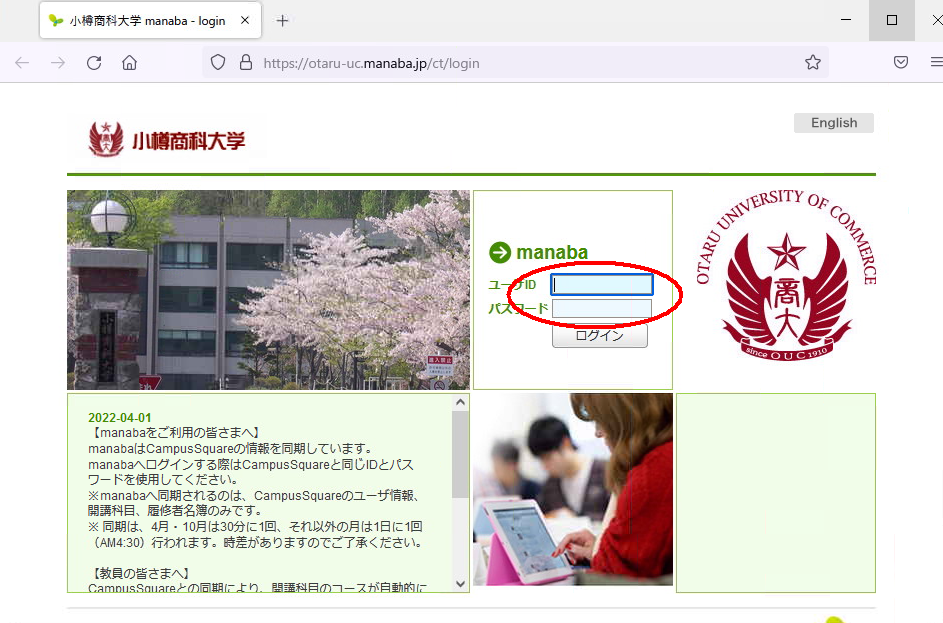Click the browser Back arrow
943x623 pixels.
[x=22, y=63]
